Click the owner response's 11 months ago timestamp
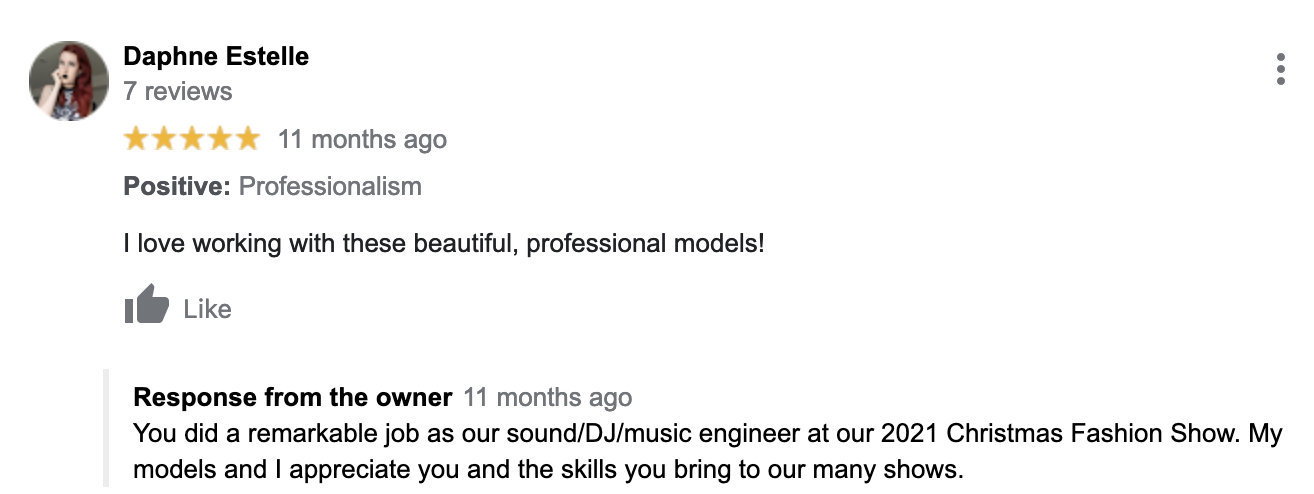1314x494 pixels. (x=548, y=397)
